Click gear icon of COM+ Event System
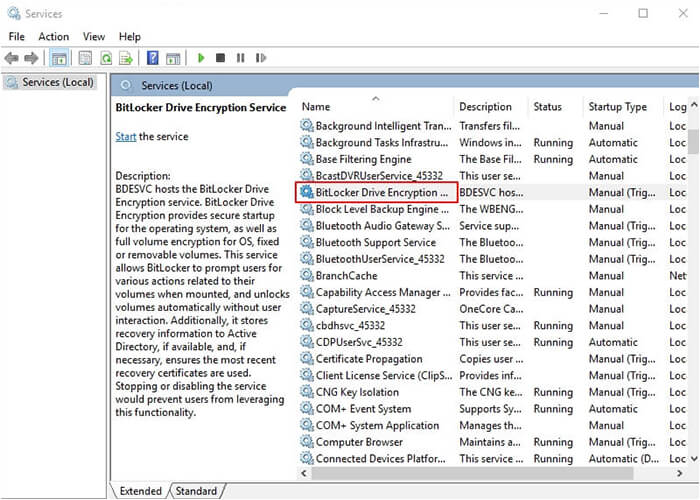This screenshot has height=500, width=700. coord(306,408)
